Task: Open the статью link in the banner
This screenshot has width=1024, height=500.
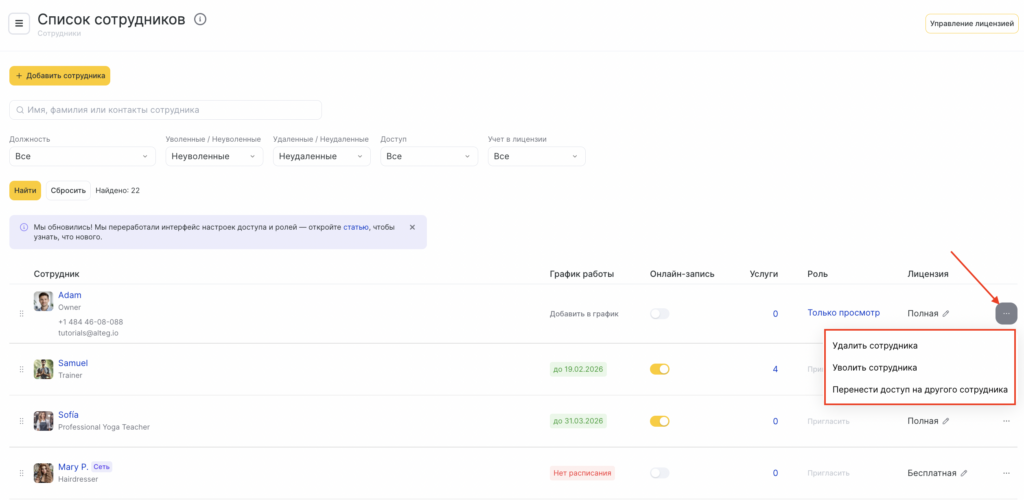Action: click(355, 228)
